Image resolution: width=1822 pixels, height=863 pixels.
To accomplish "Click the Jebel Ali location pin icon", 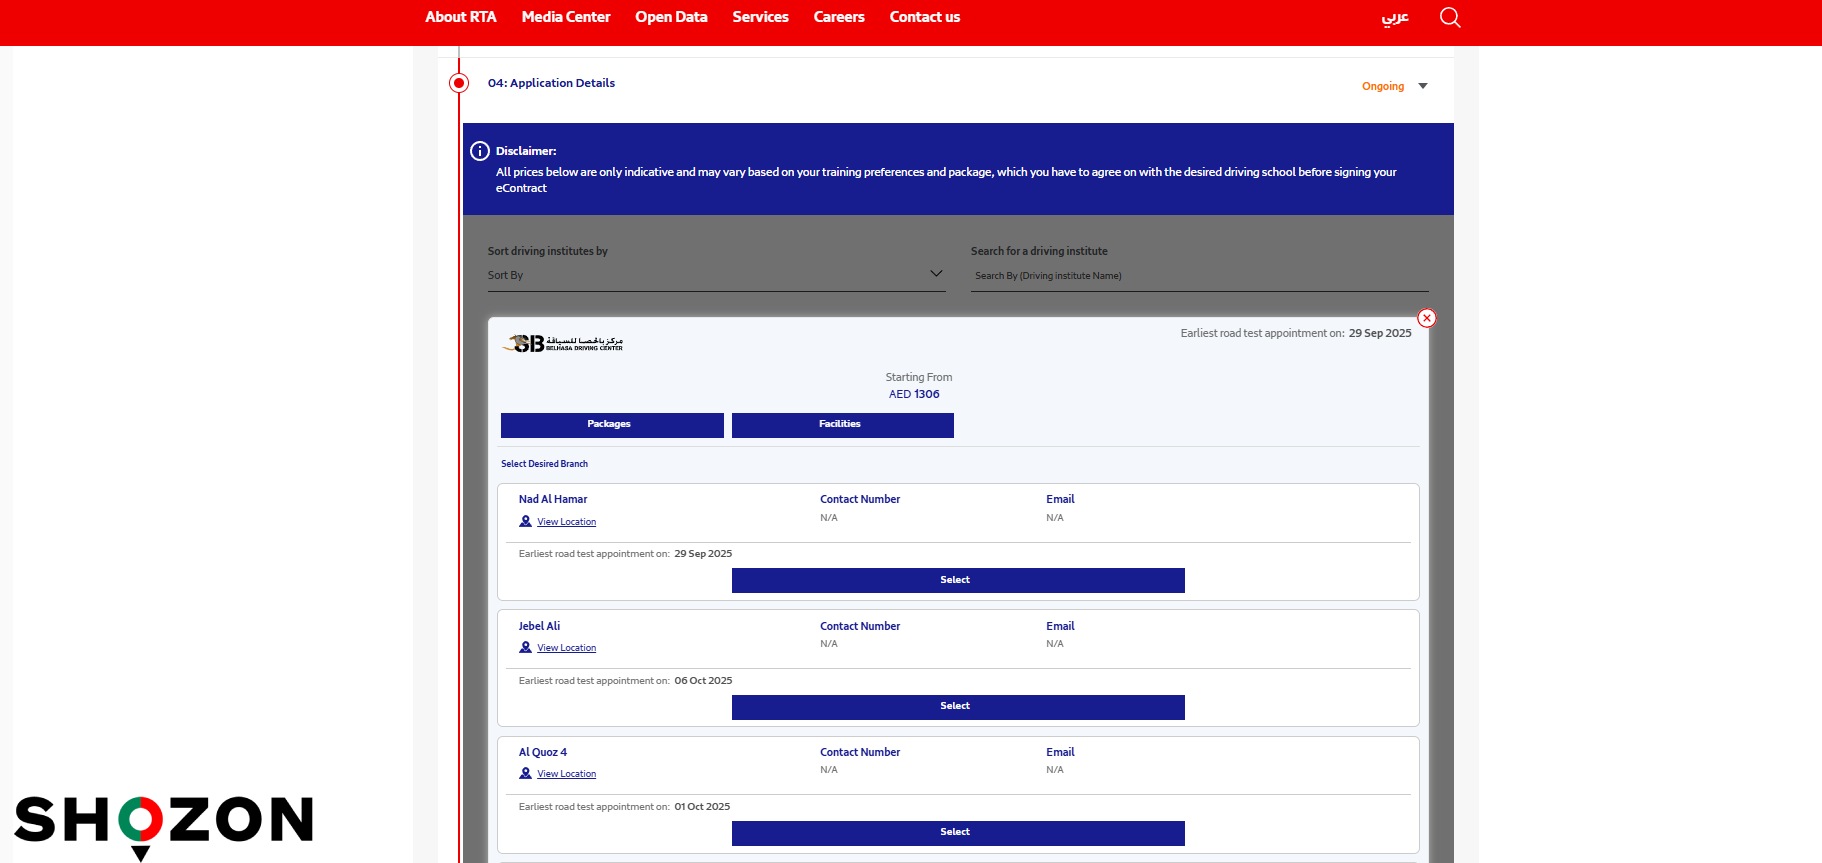I will click(525, 647).
